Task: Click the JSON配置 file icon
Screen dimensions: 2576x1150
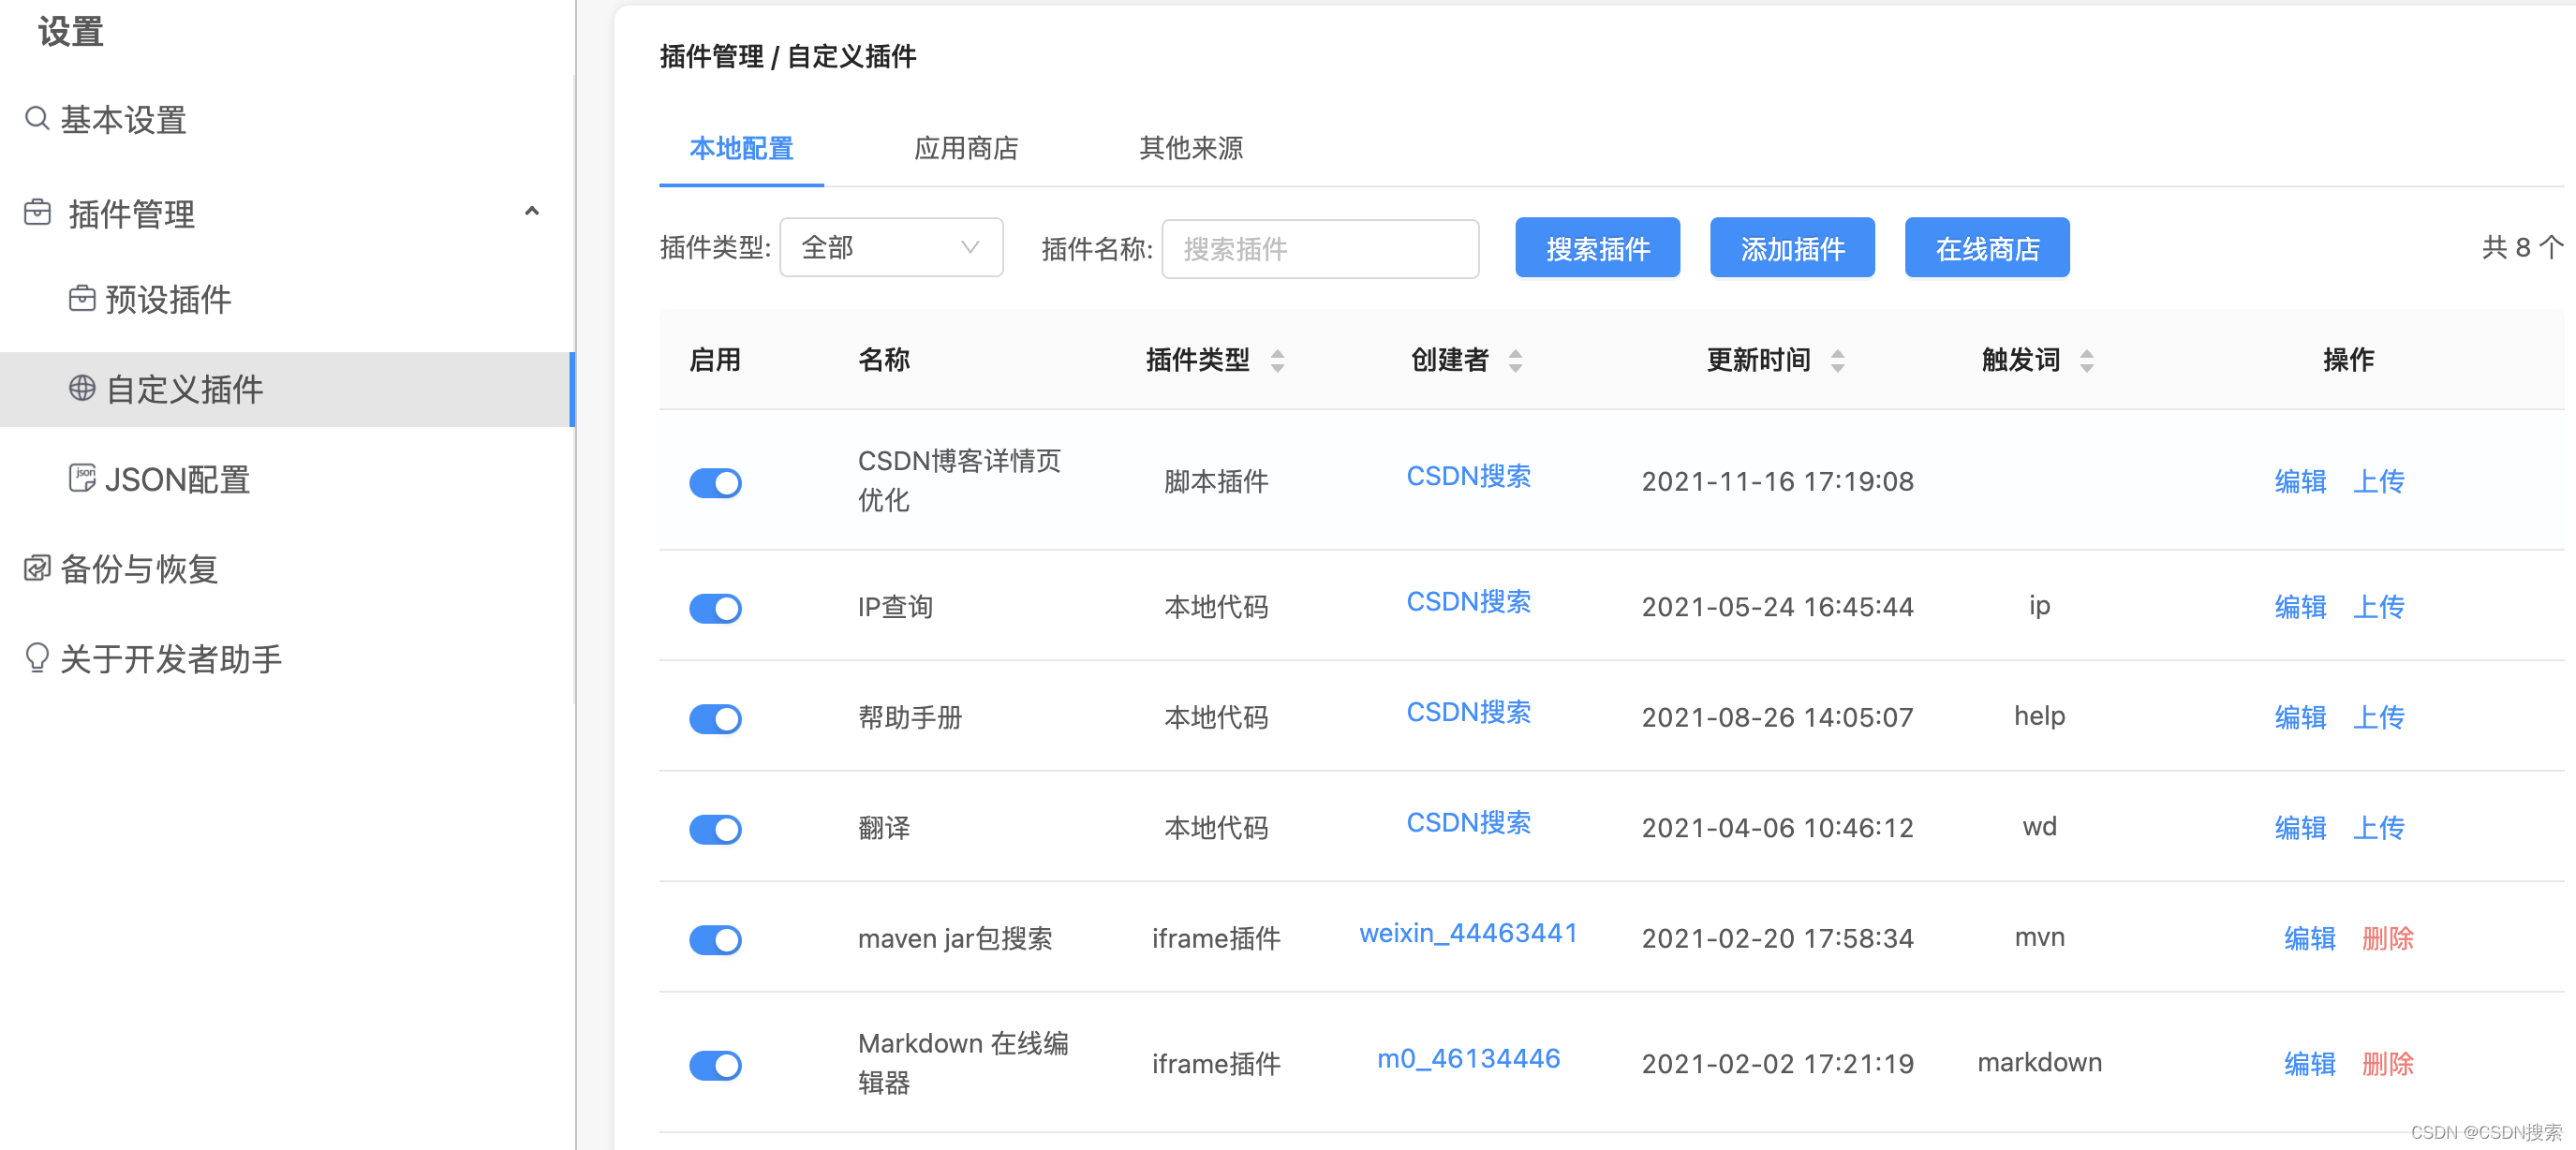Action: pyautogui.click(x=82, y=478)
